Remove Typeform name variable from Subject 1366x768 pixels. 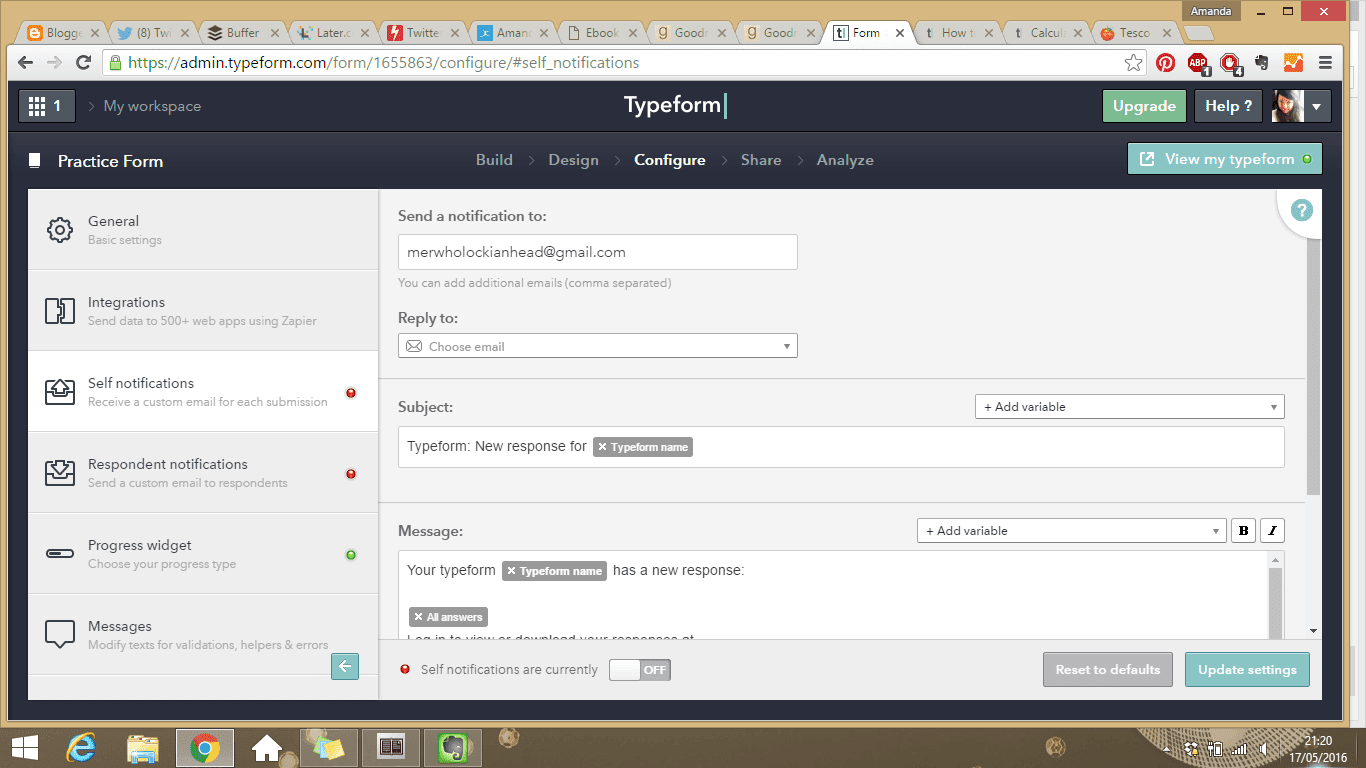pyautogui.click(x=602, y=447)
